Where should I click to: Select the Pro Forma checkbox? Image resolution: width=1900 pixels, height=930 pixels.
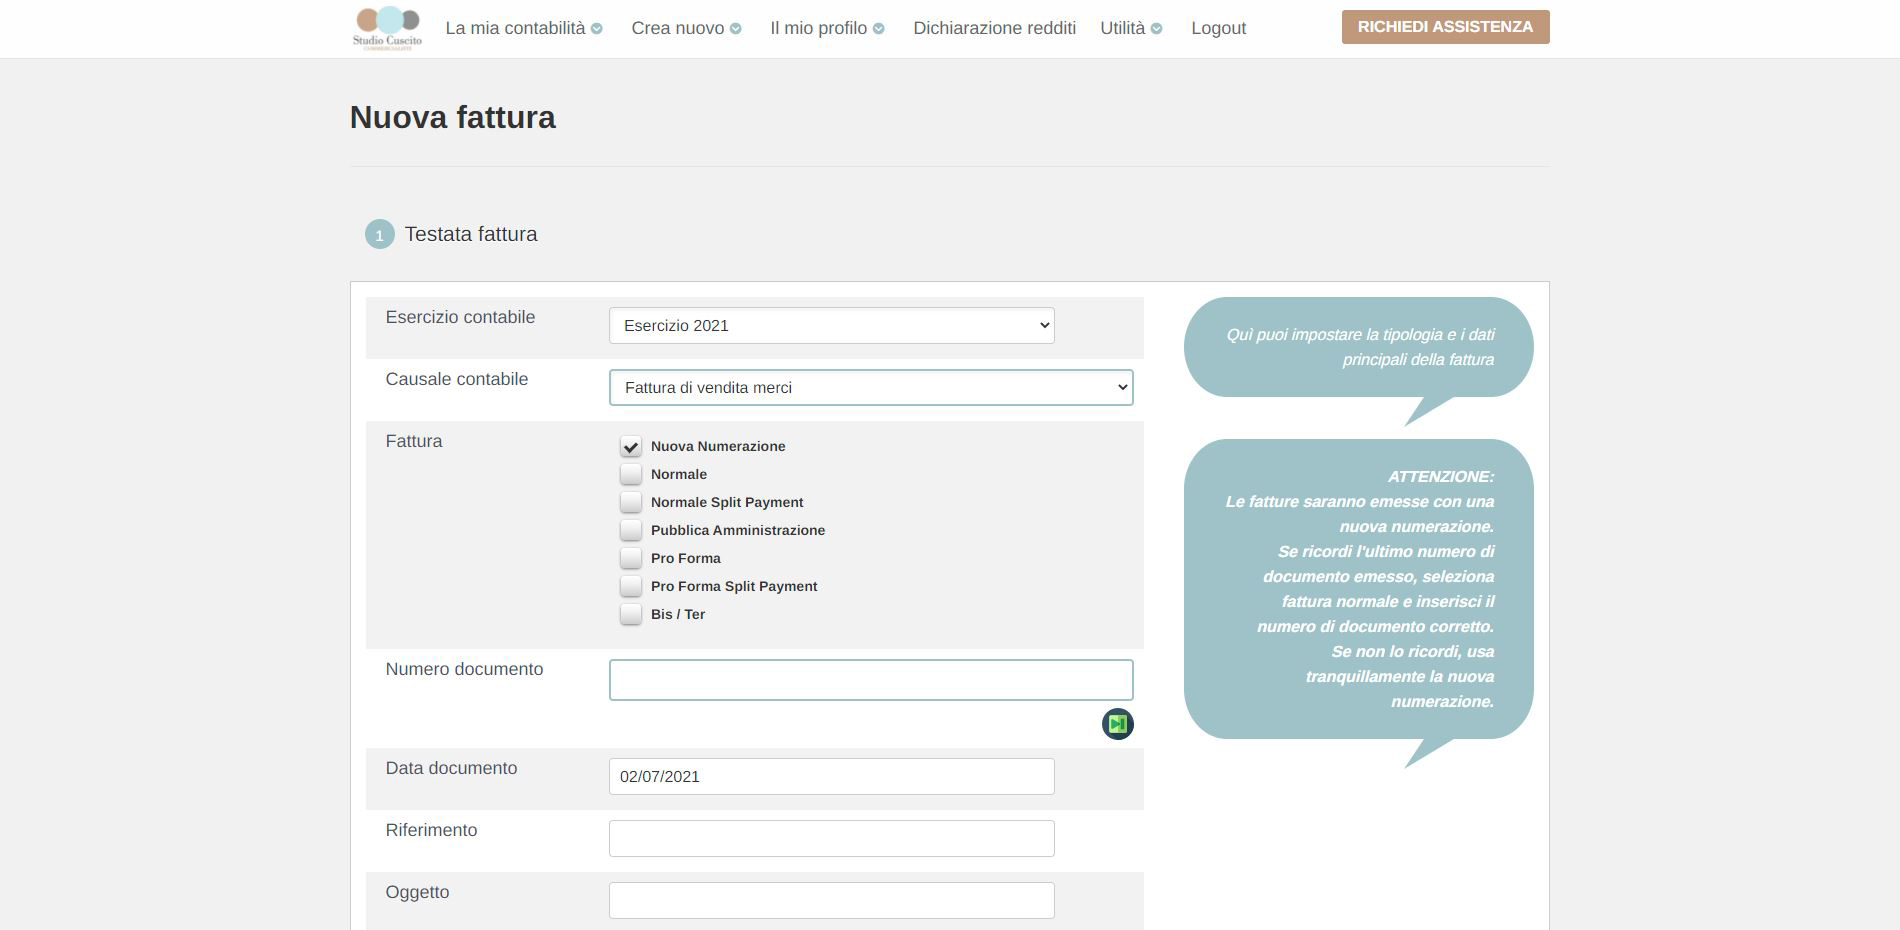[x=631, y=559]
